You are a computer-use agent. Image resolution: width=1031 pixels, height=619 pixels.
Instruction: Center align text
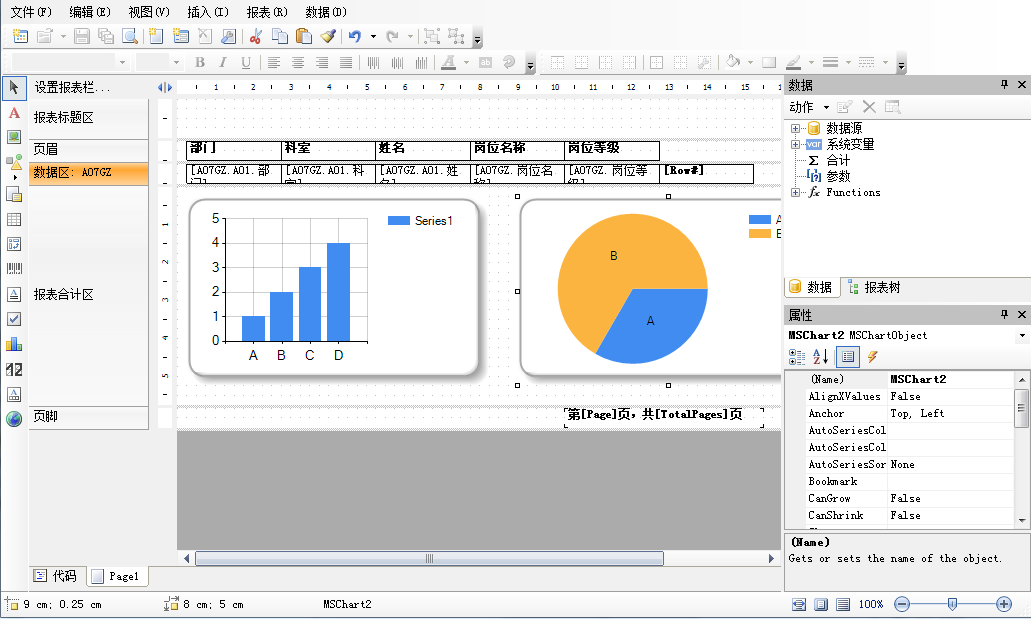click(298, 62)
